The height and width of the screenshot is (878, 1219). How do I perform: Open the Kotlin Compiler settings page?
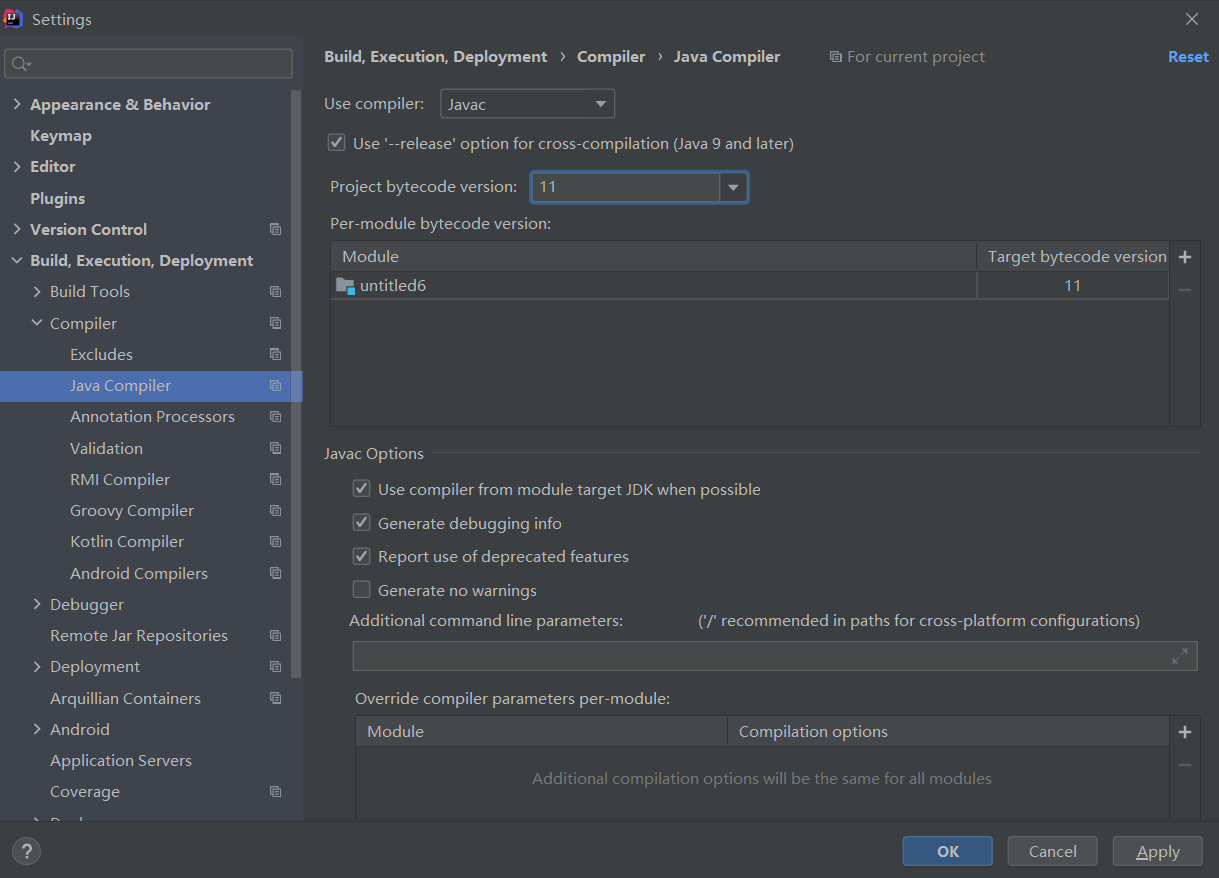(x=127, y=542)
